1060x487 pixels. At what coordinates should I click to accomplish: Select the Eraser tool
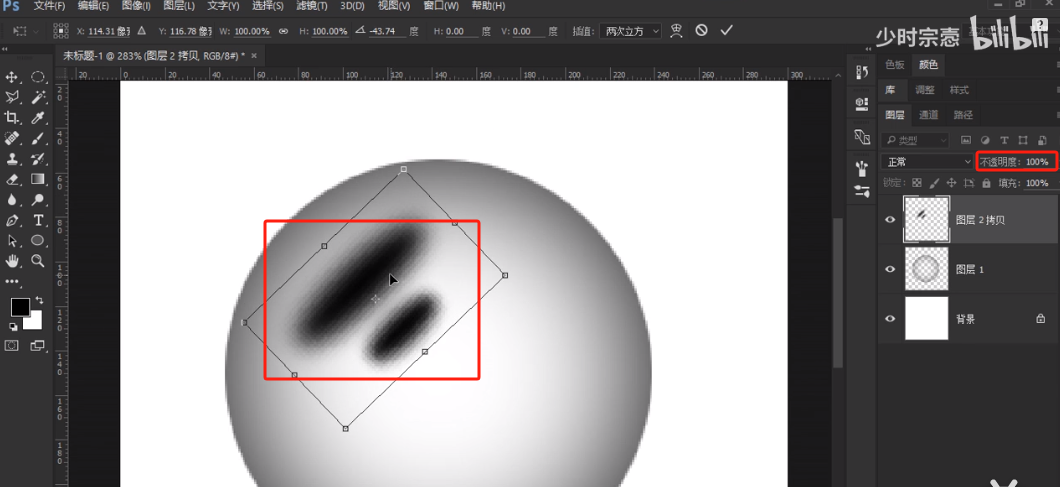(11, 179)
